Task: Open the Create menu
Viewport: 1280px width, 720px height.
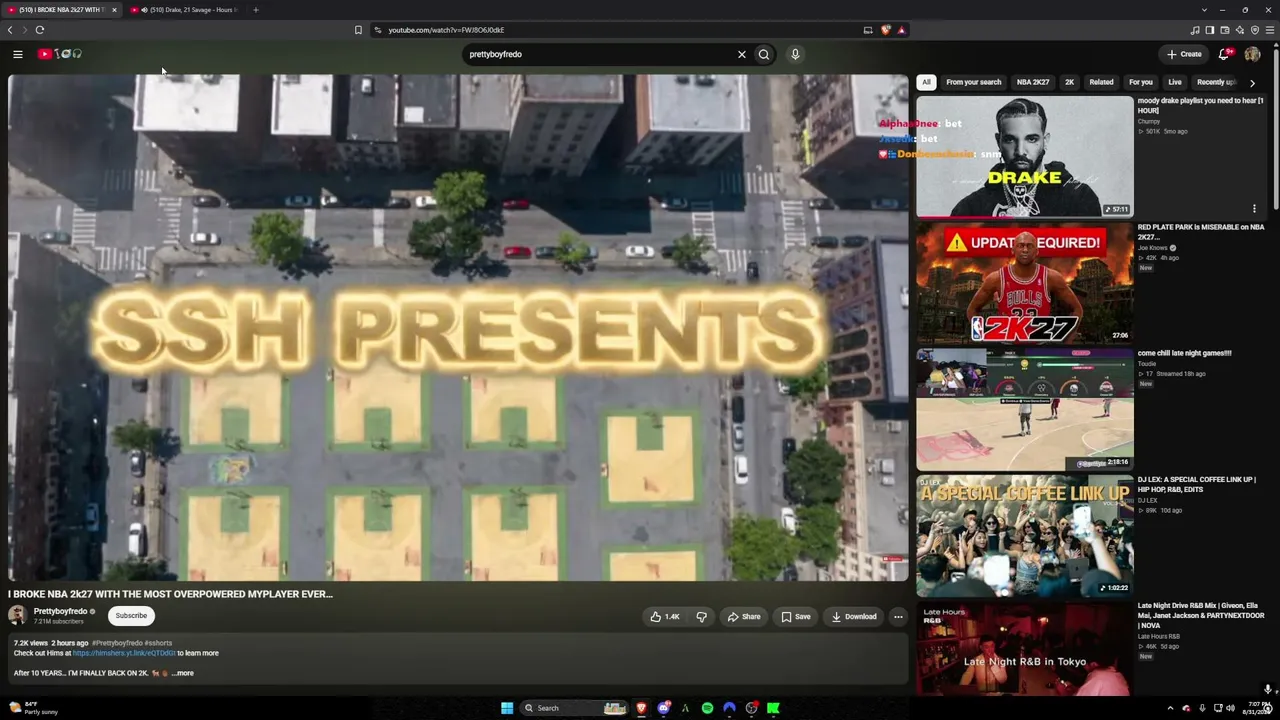Action: (1185, 54)
